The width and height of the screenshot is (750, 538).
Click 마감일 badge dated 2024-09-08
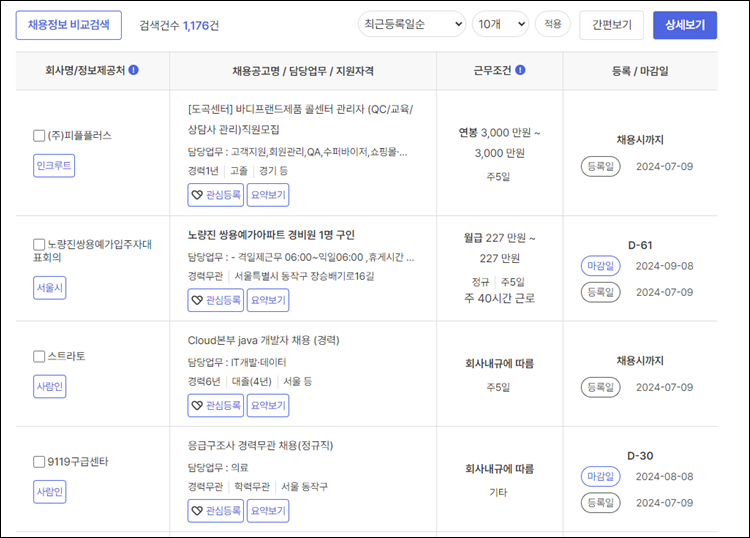600,266
